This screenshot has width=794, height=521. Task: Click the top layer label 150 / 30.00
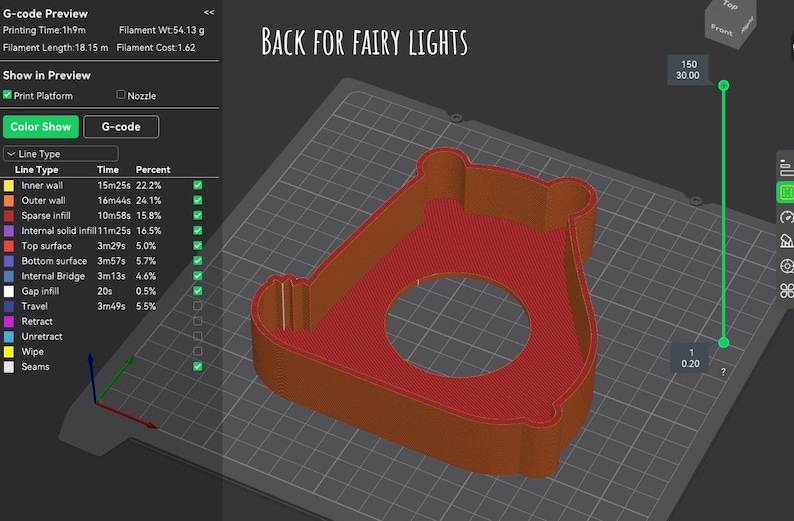(x=687, y=70)
